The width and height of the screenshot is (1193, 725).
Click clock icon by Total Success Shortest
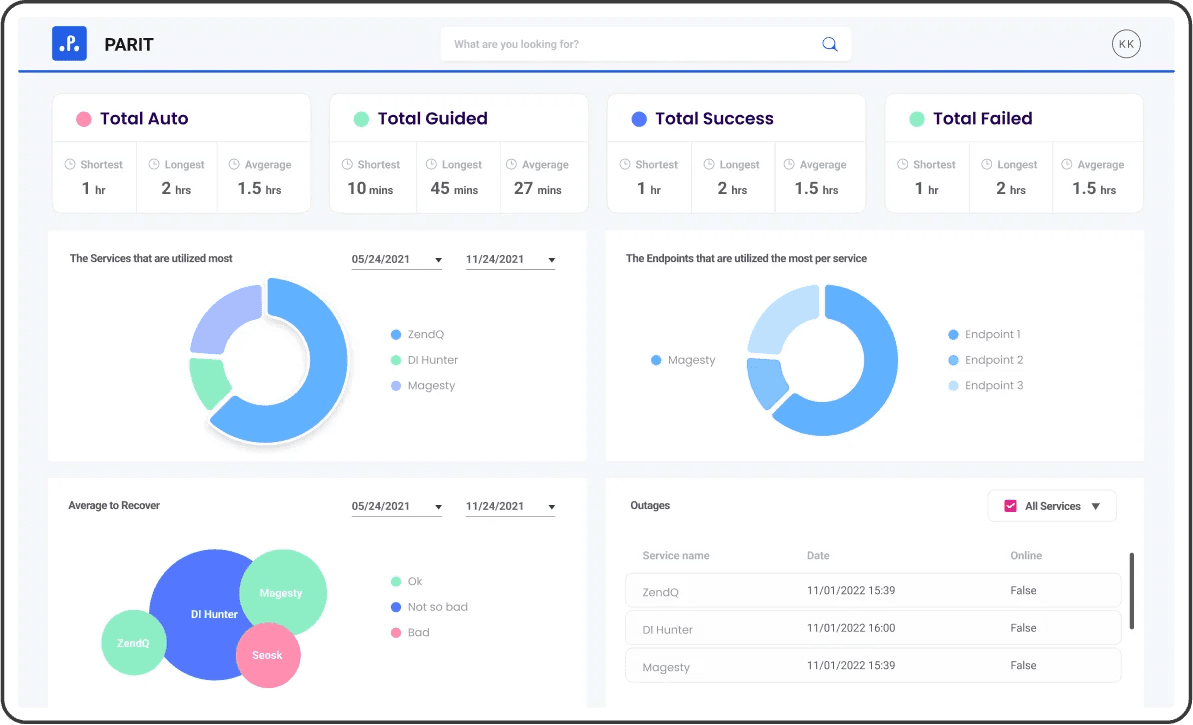click(625, 164)
